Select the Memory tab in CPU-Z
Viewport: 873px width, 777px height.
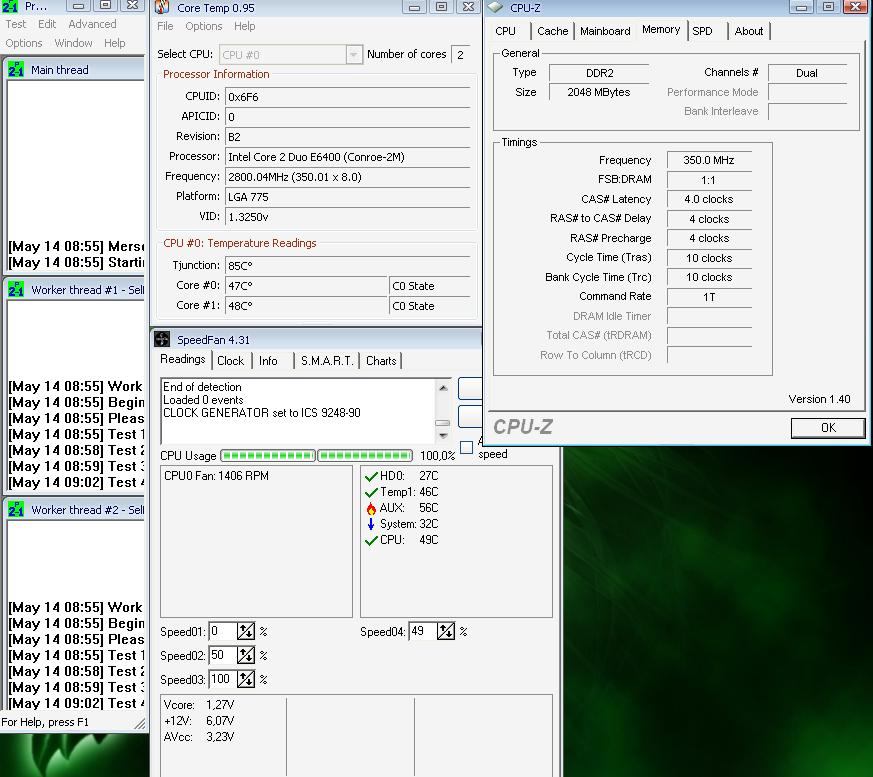click(x=661, y=29)
